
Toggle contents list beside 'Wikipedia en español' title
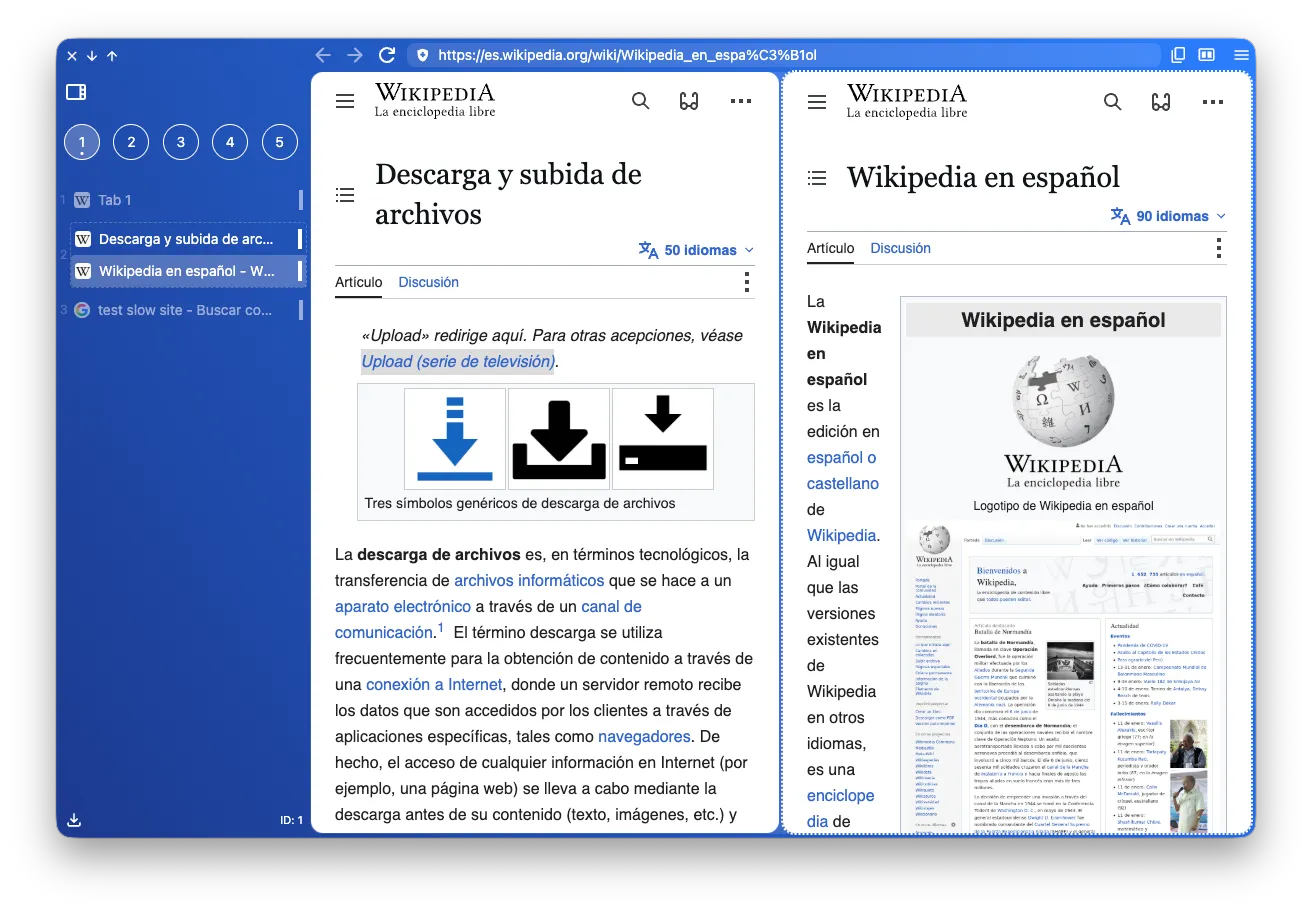(817, 178)
